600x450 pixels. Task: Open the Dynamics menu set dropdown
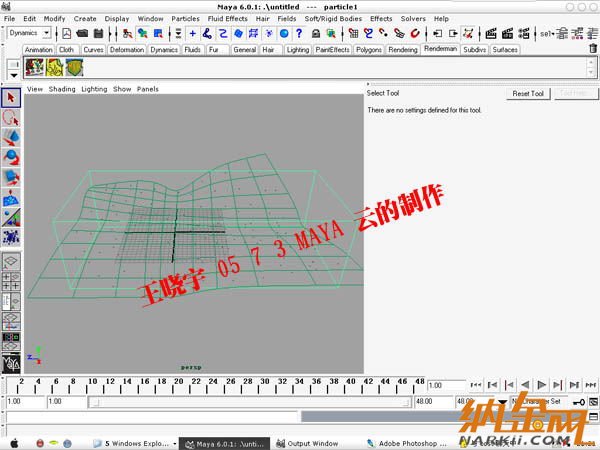tap(46, 33)
